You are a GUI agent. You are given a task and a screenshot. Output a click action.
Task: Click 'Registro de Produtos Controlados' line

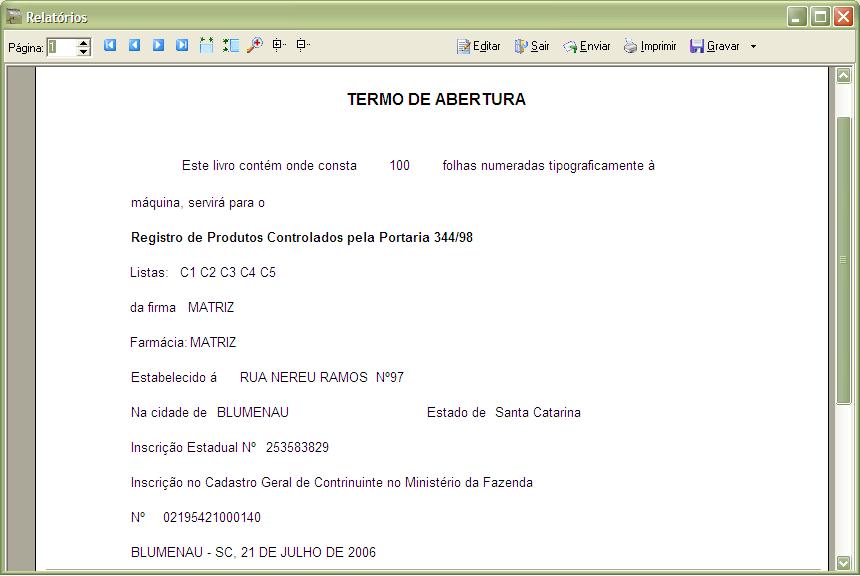302,238
